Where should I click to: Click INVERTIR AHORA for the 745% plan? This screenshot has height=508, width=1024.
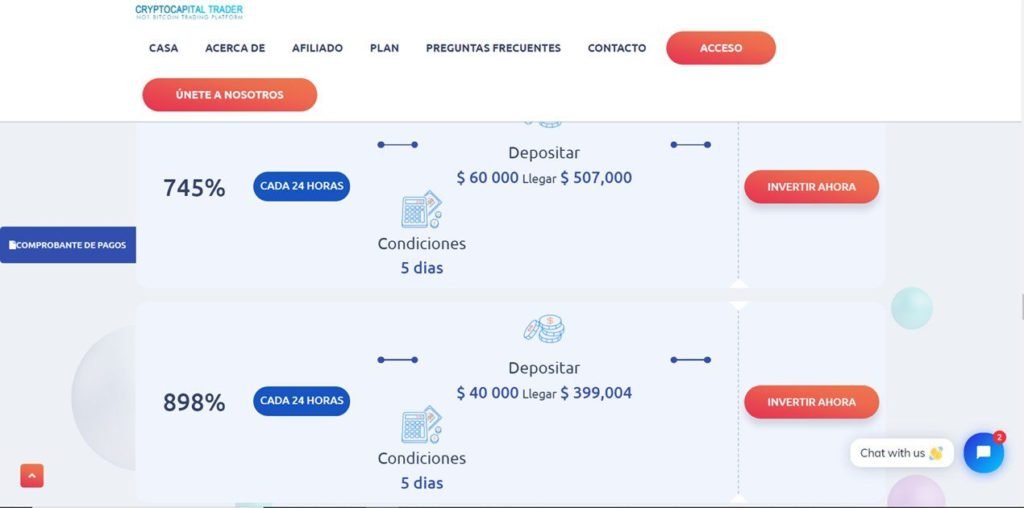click(812, 187)
